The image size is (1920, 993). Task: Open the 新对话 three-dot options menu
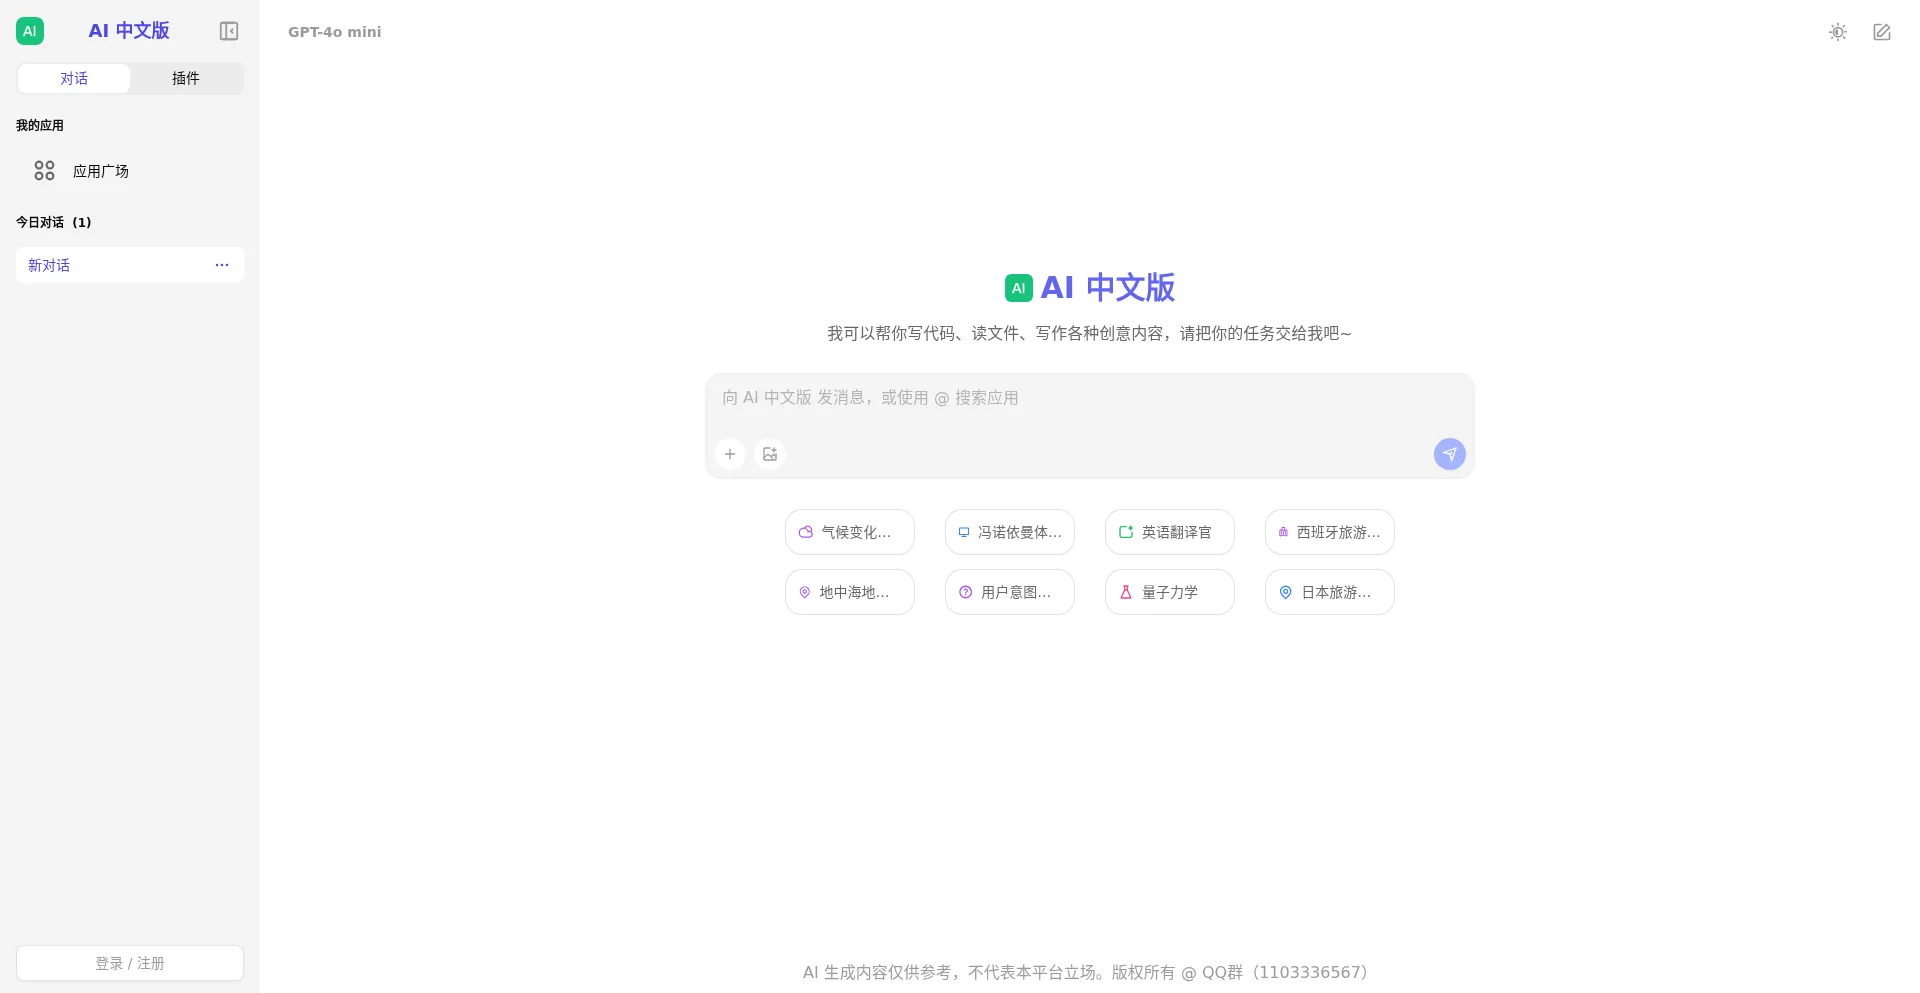coord(222,265)
